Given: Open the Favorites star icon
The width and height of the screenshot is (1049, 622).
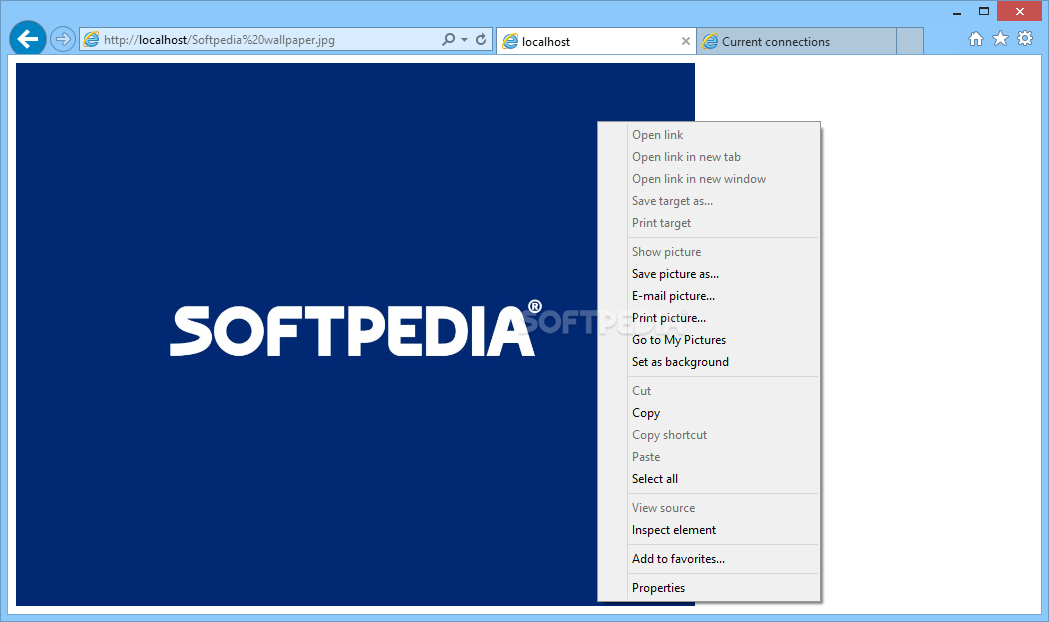Looking at the screenshot, I should pyautogui.click(x=1000, y=39).
